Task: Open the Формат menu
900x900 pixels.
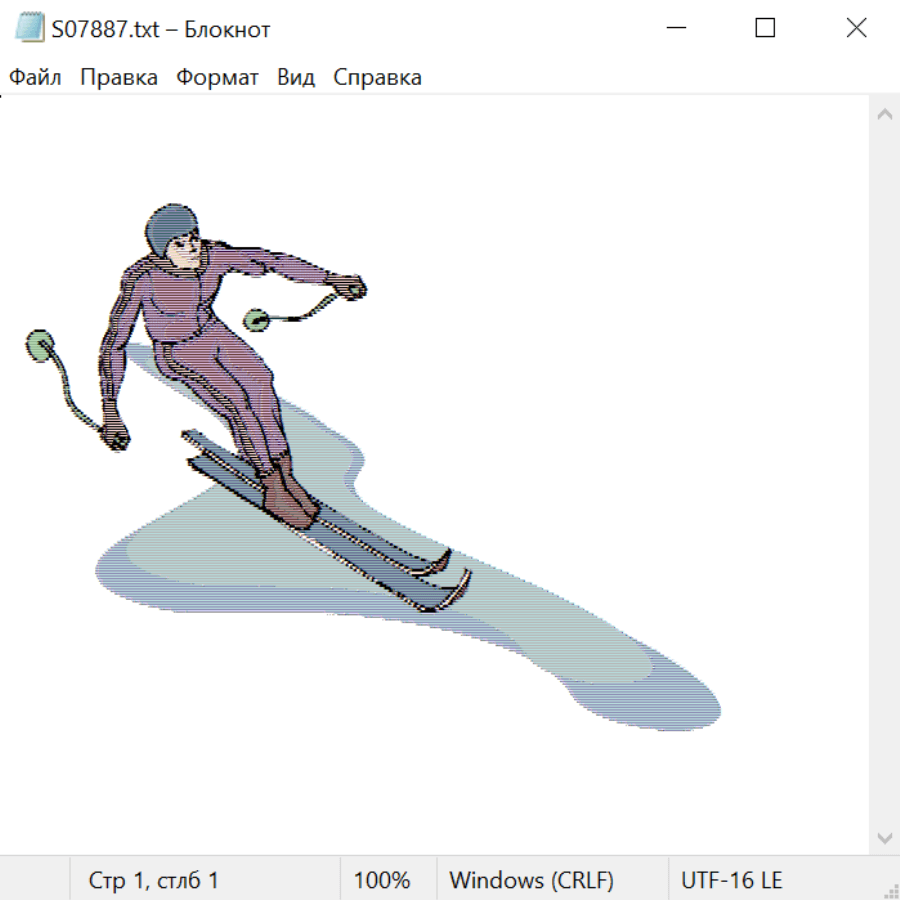Action: (x=217, y=77)
